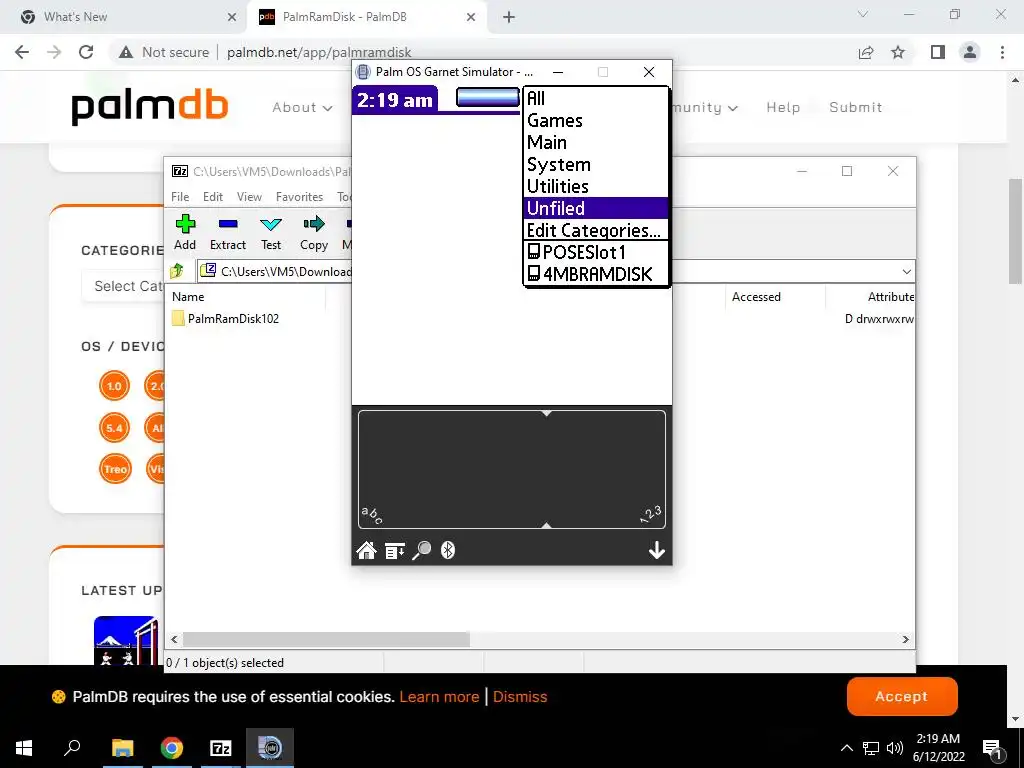Click the 7-Zip Add toolbar icon

185,232
